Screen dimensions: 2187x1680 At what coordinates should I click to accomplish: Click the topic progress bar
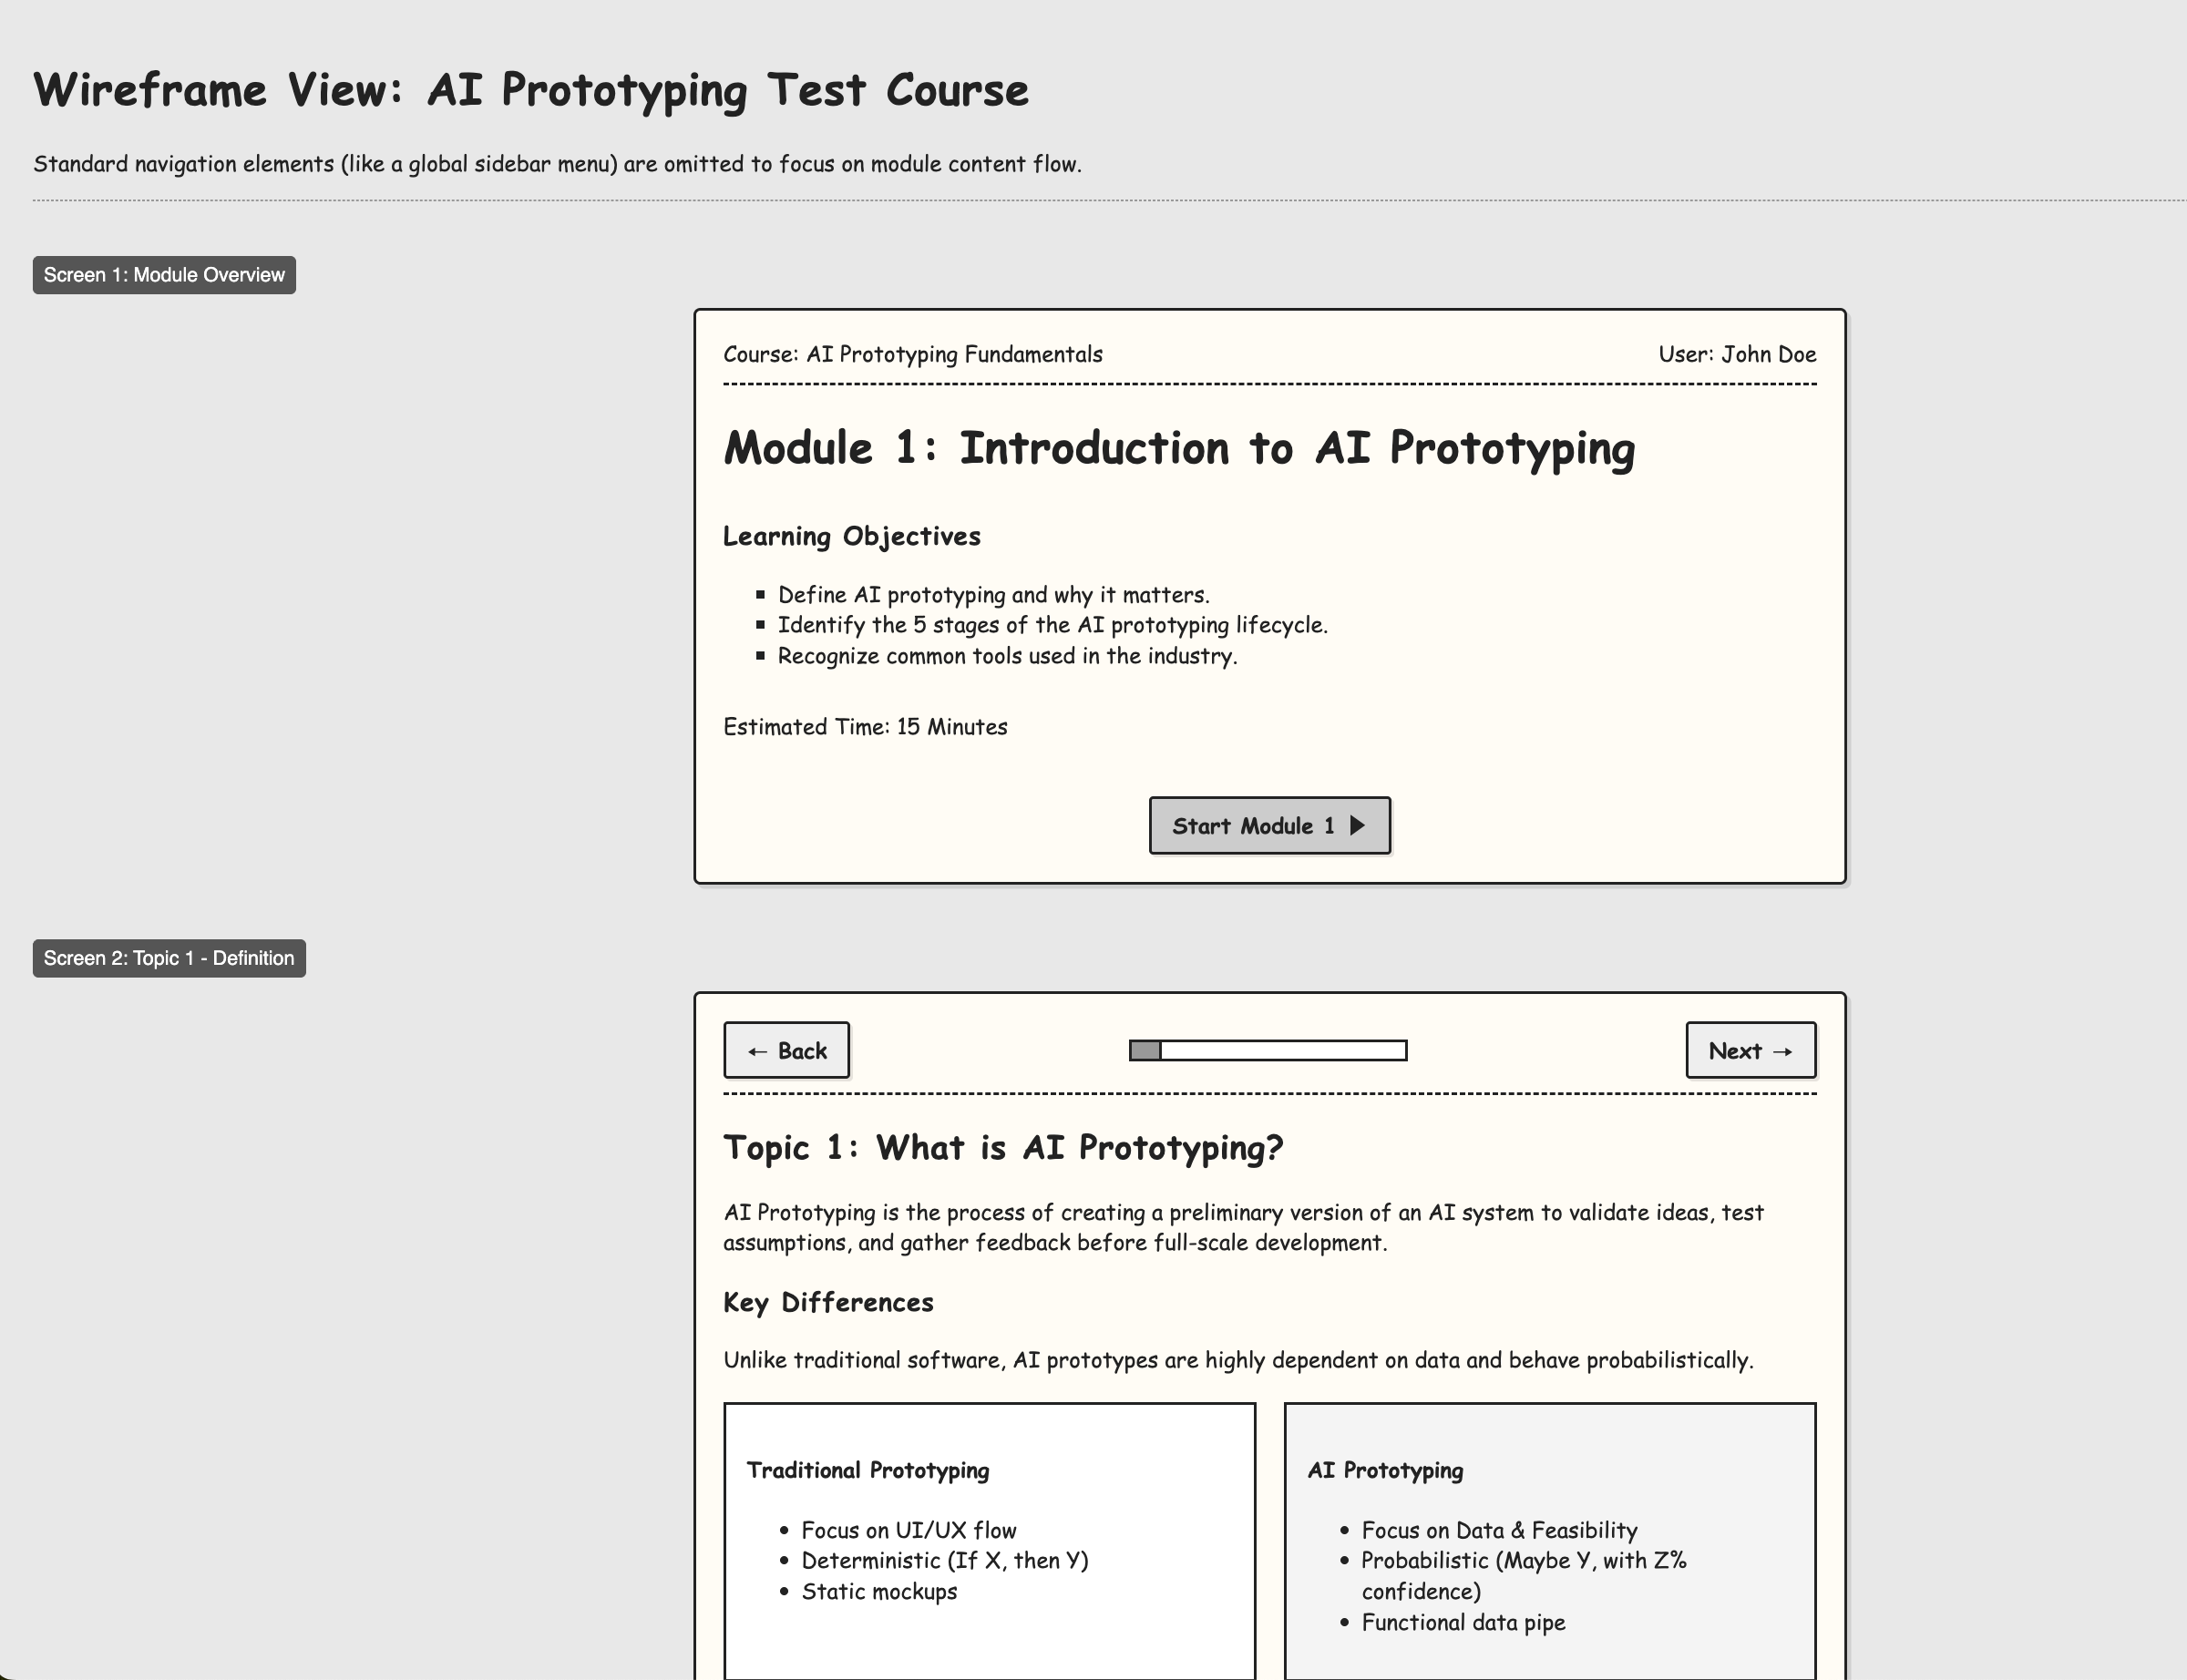click(1267, 1050)
